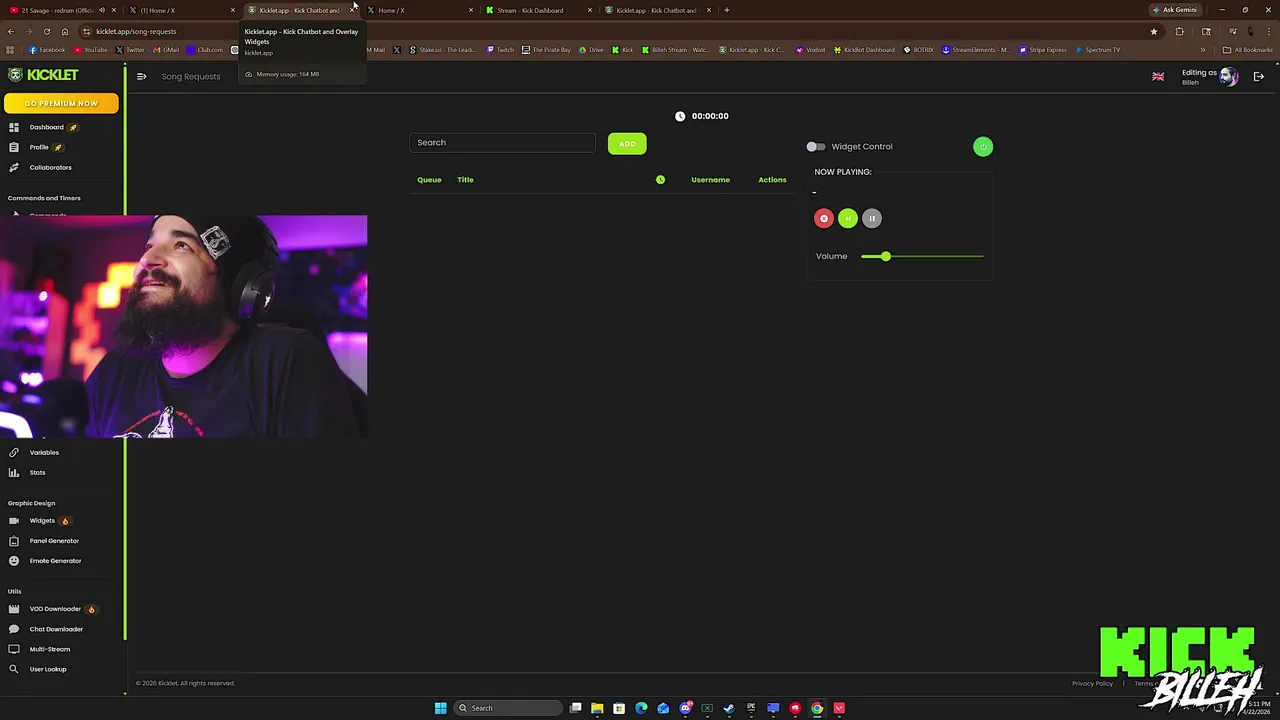1280x720 pixels.
Task: Open the YouTube bookmark
Action: click(91, 50)
